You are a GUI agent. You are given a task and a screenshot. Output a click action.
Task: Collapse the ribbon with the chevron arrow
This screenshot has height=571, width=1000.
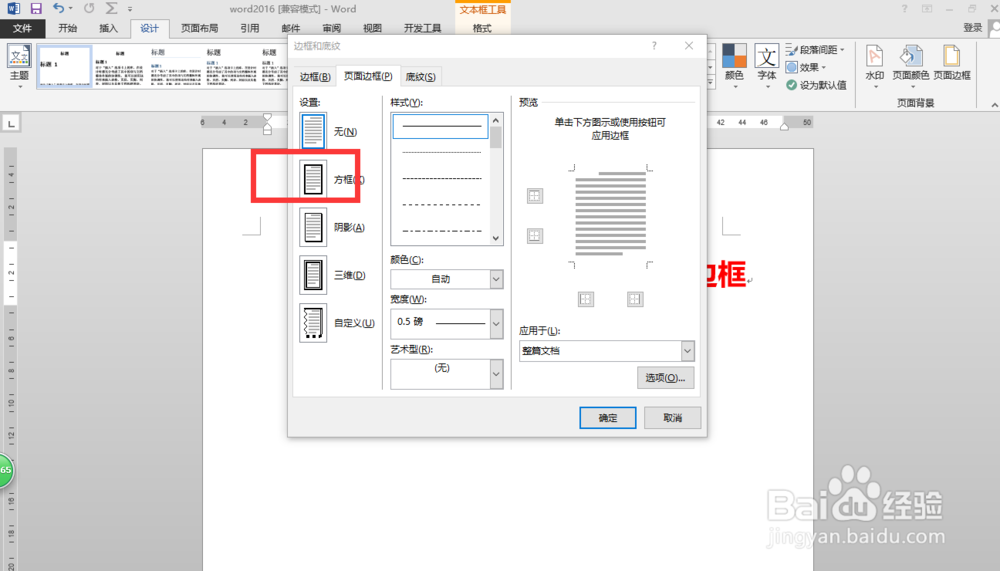tap(994, 105)
